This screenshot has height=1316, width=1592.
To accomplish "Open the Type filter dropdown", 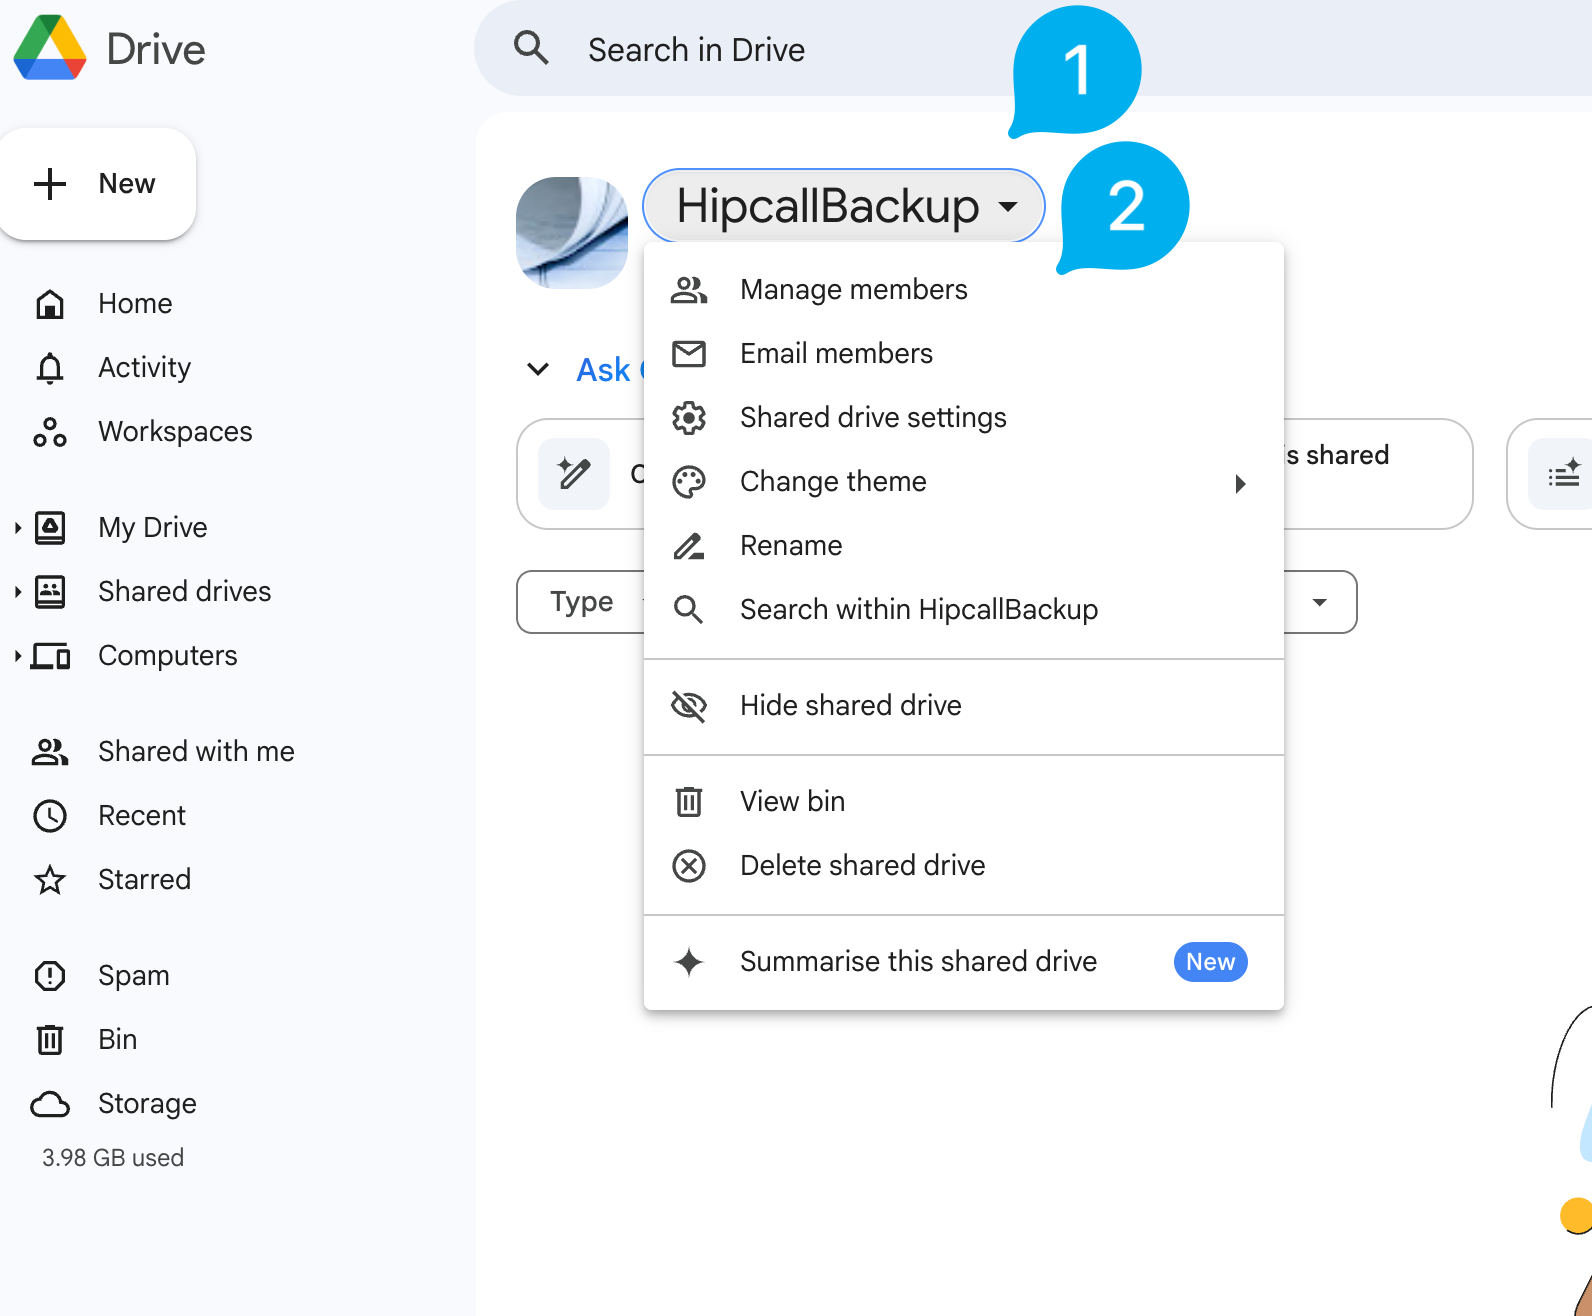I will pos(581,602).
